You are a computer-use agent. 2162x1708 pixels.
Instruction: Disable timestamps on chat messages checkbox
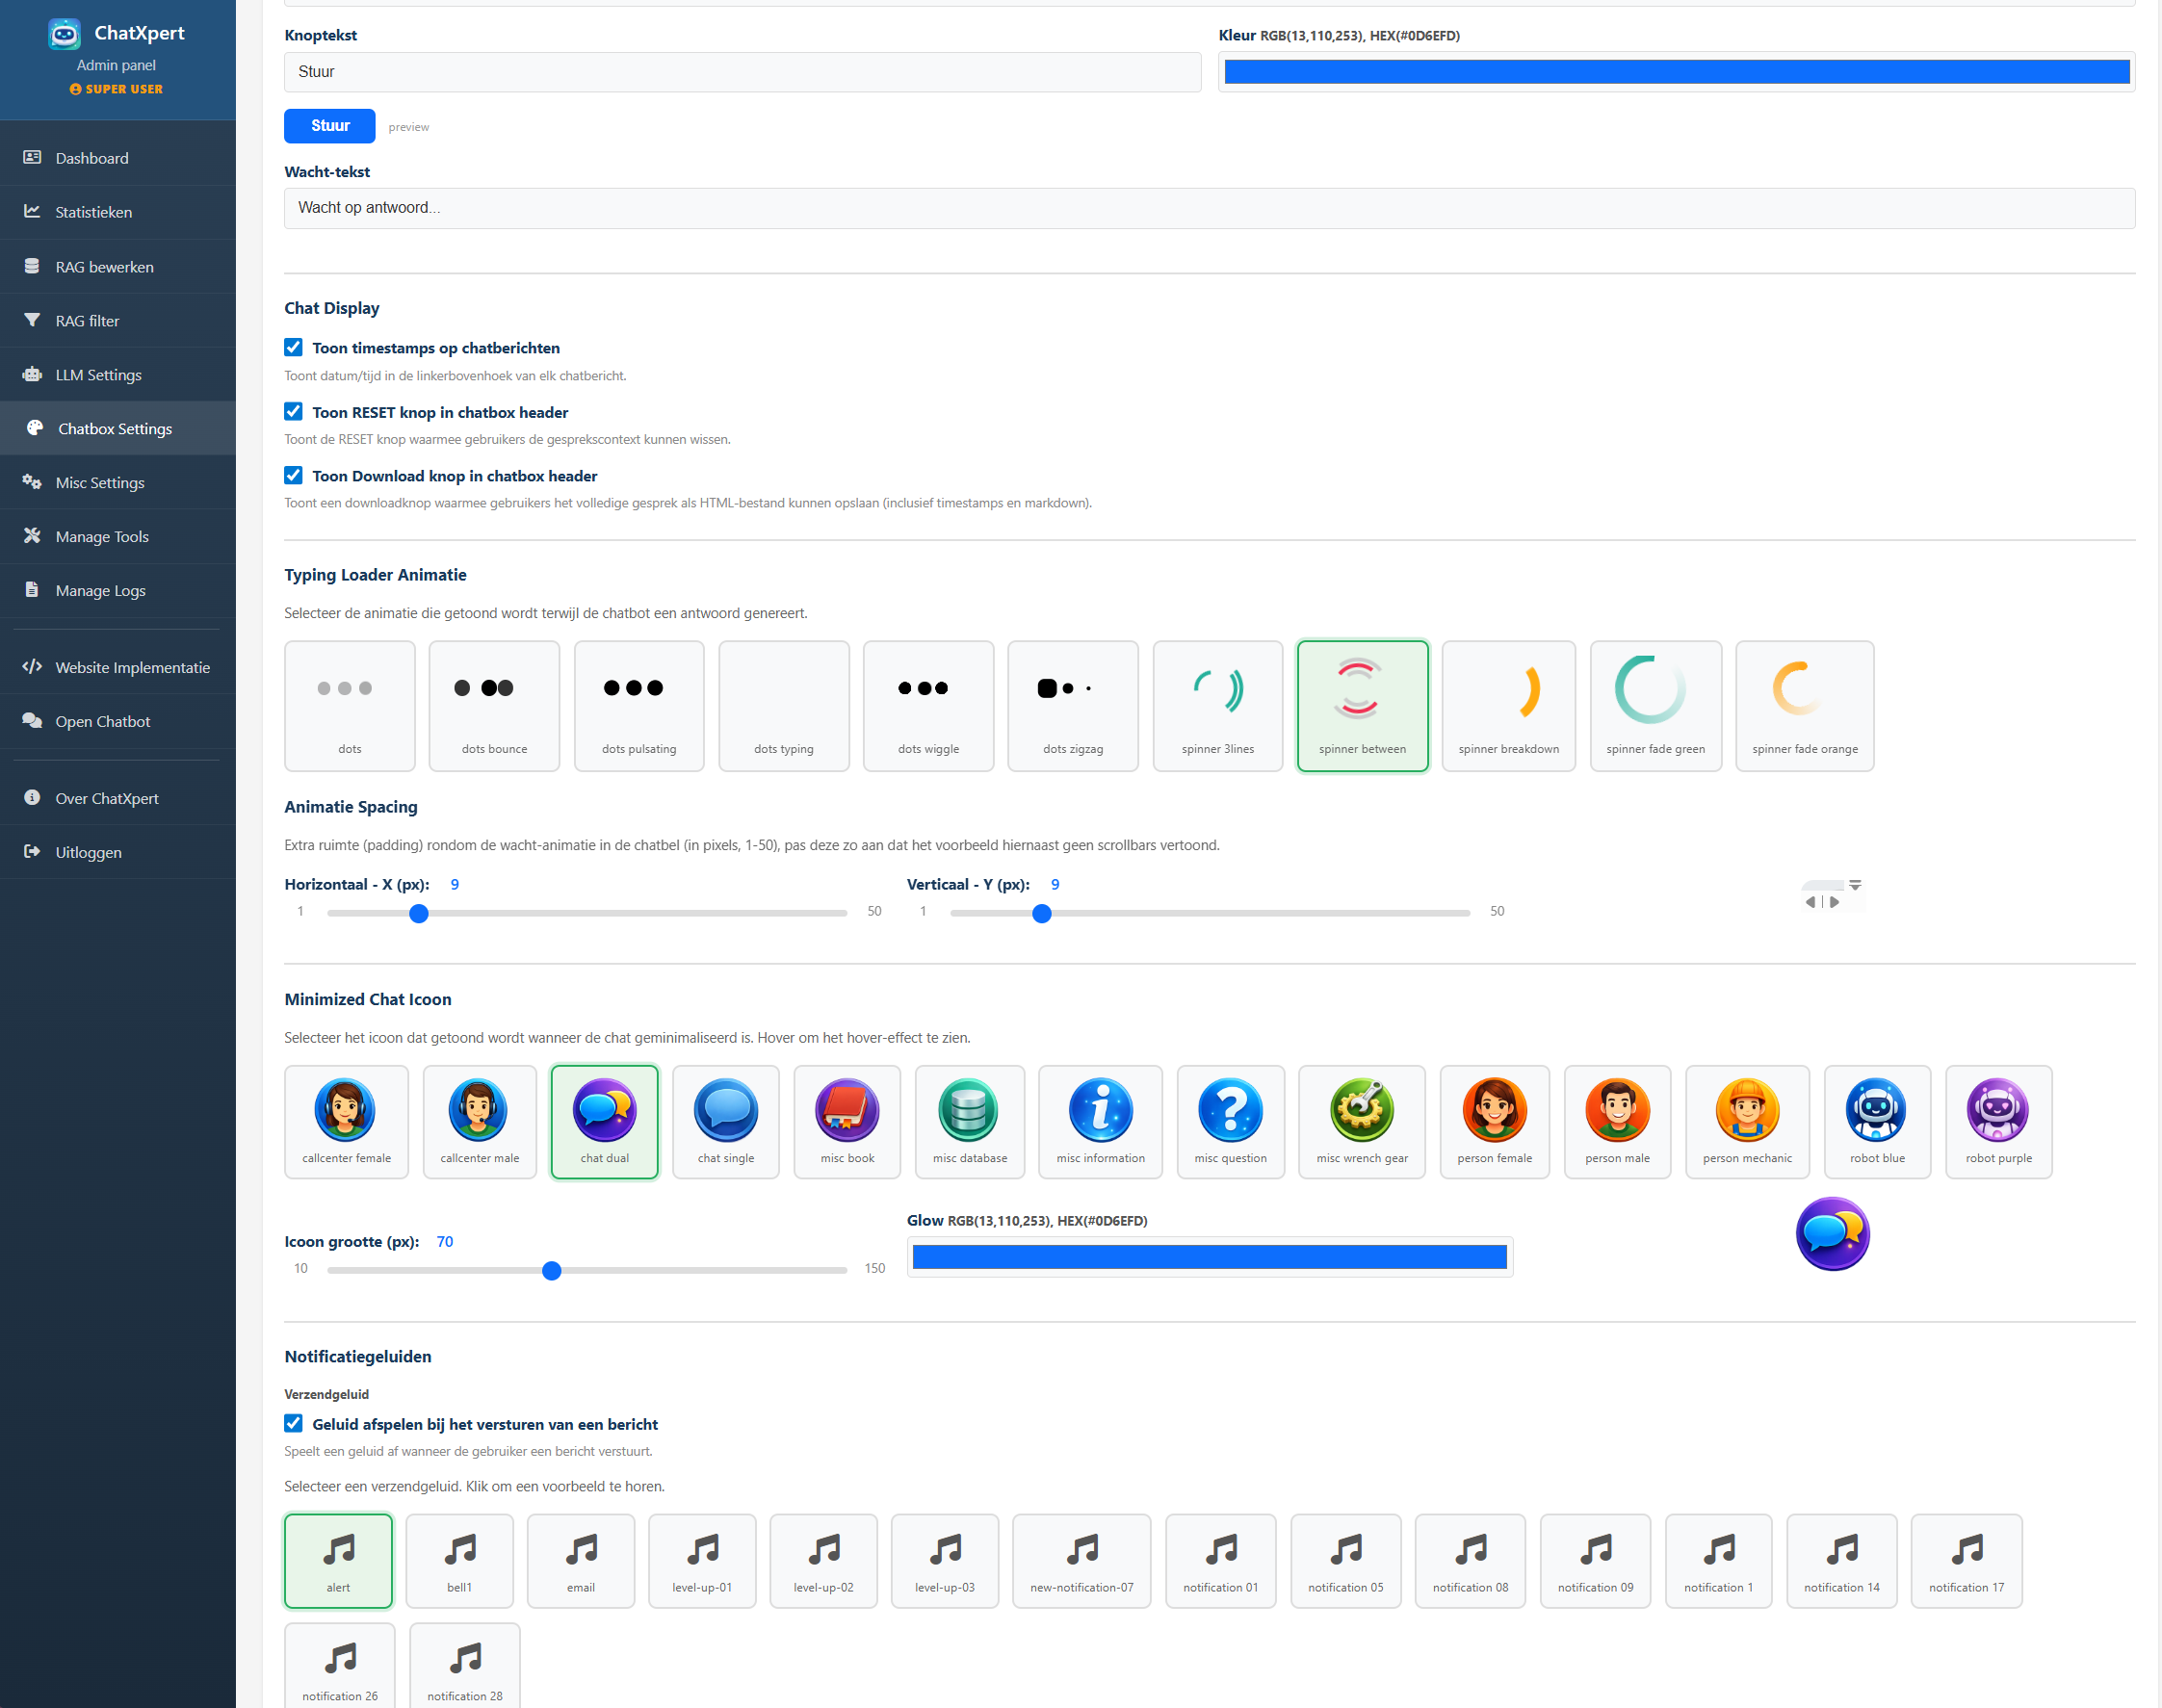click(293, 347)
